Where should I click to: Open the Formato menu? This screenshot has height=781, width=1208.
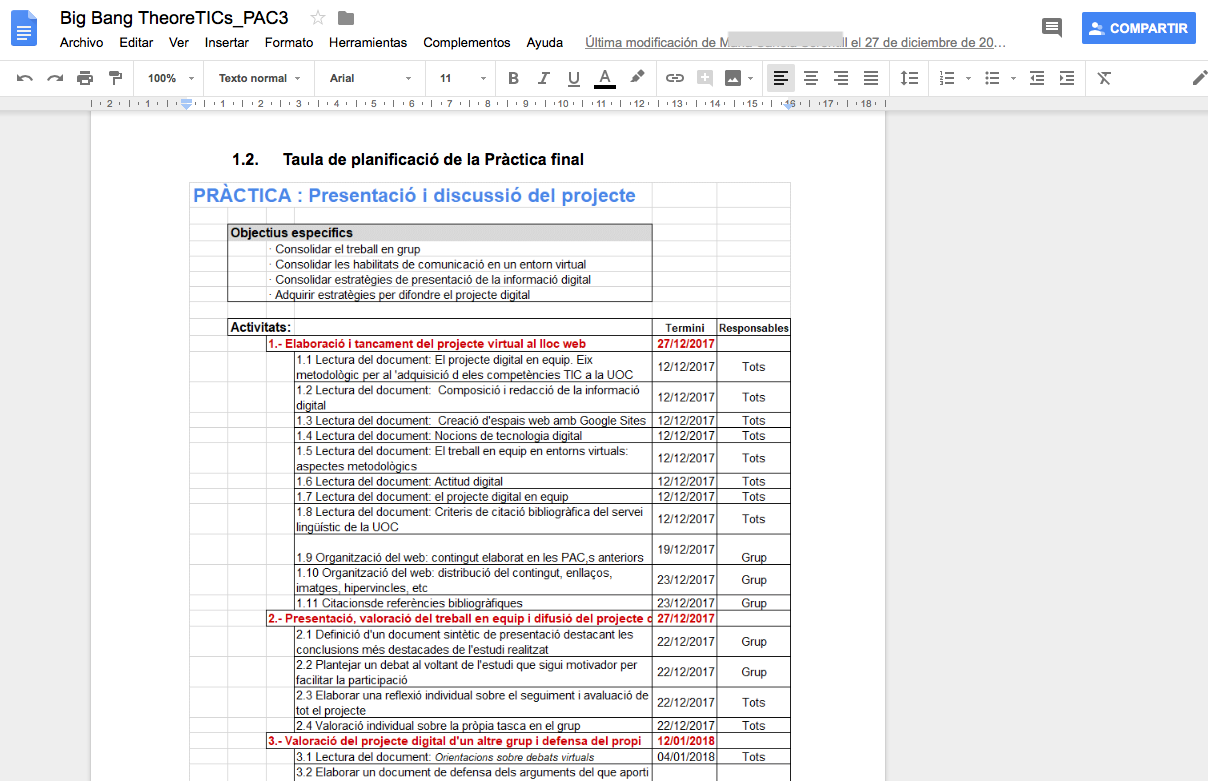point(289,43)
